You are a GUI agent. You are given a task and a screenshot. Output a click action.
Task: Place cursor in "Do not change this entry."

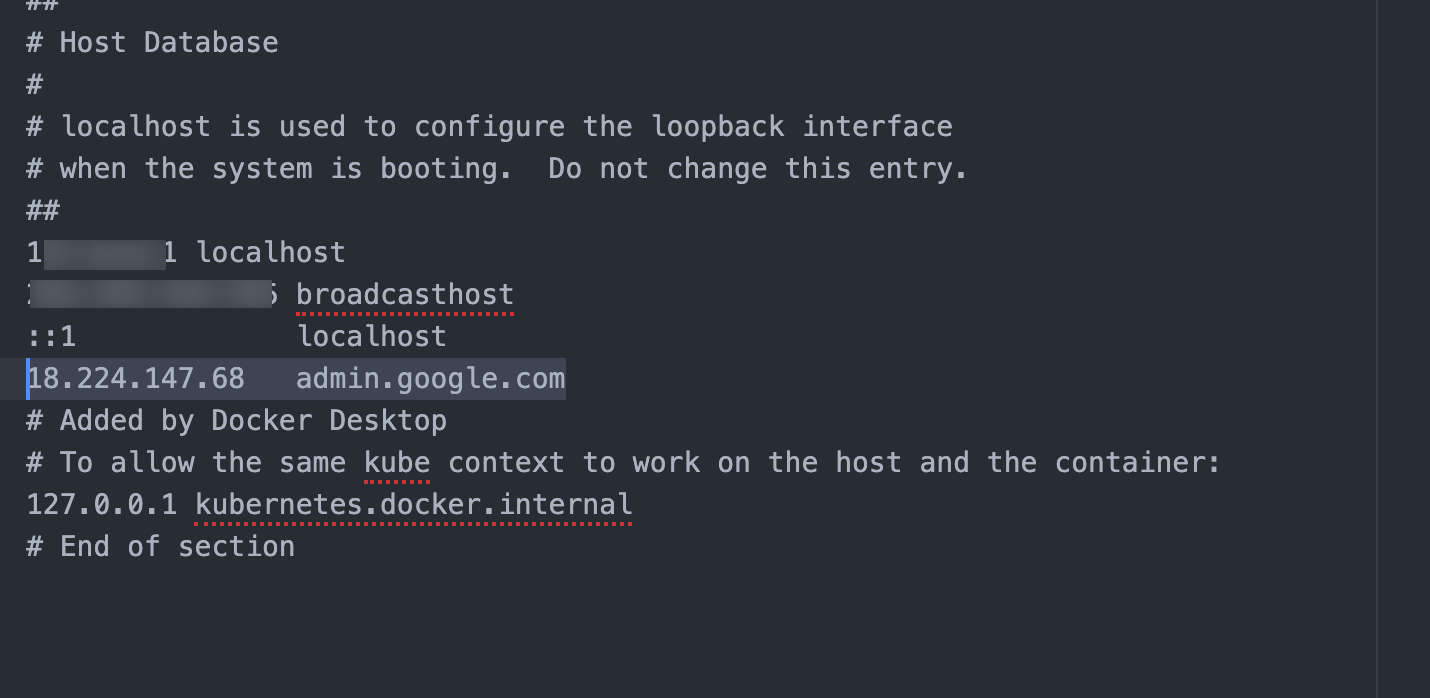tap(757, 169)
